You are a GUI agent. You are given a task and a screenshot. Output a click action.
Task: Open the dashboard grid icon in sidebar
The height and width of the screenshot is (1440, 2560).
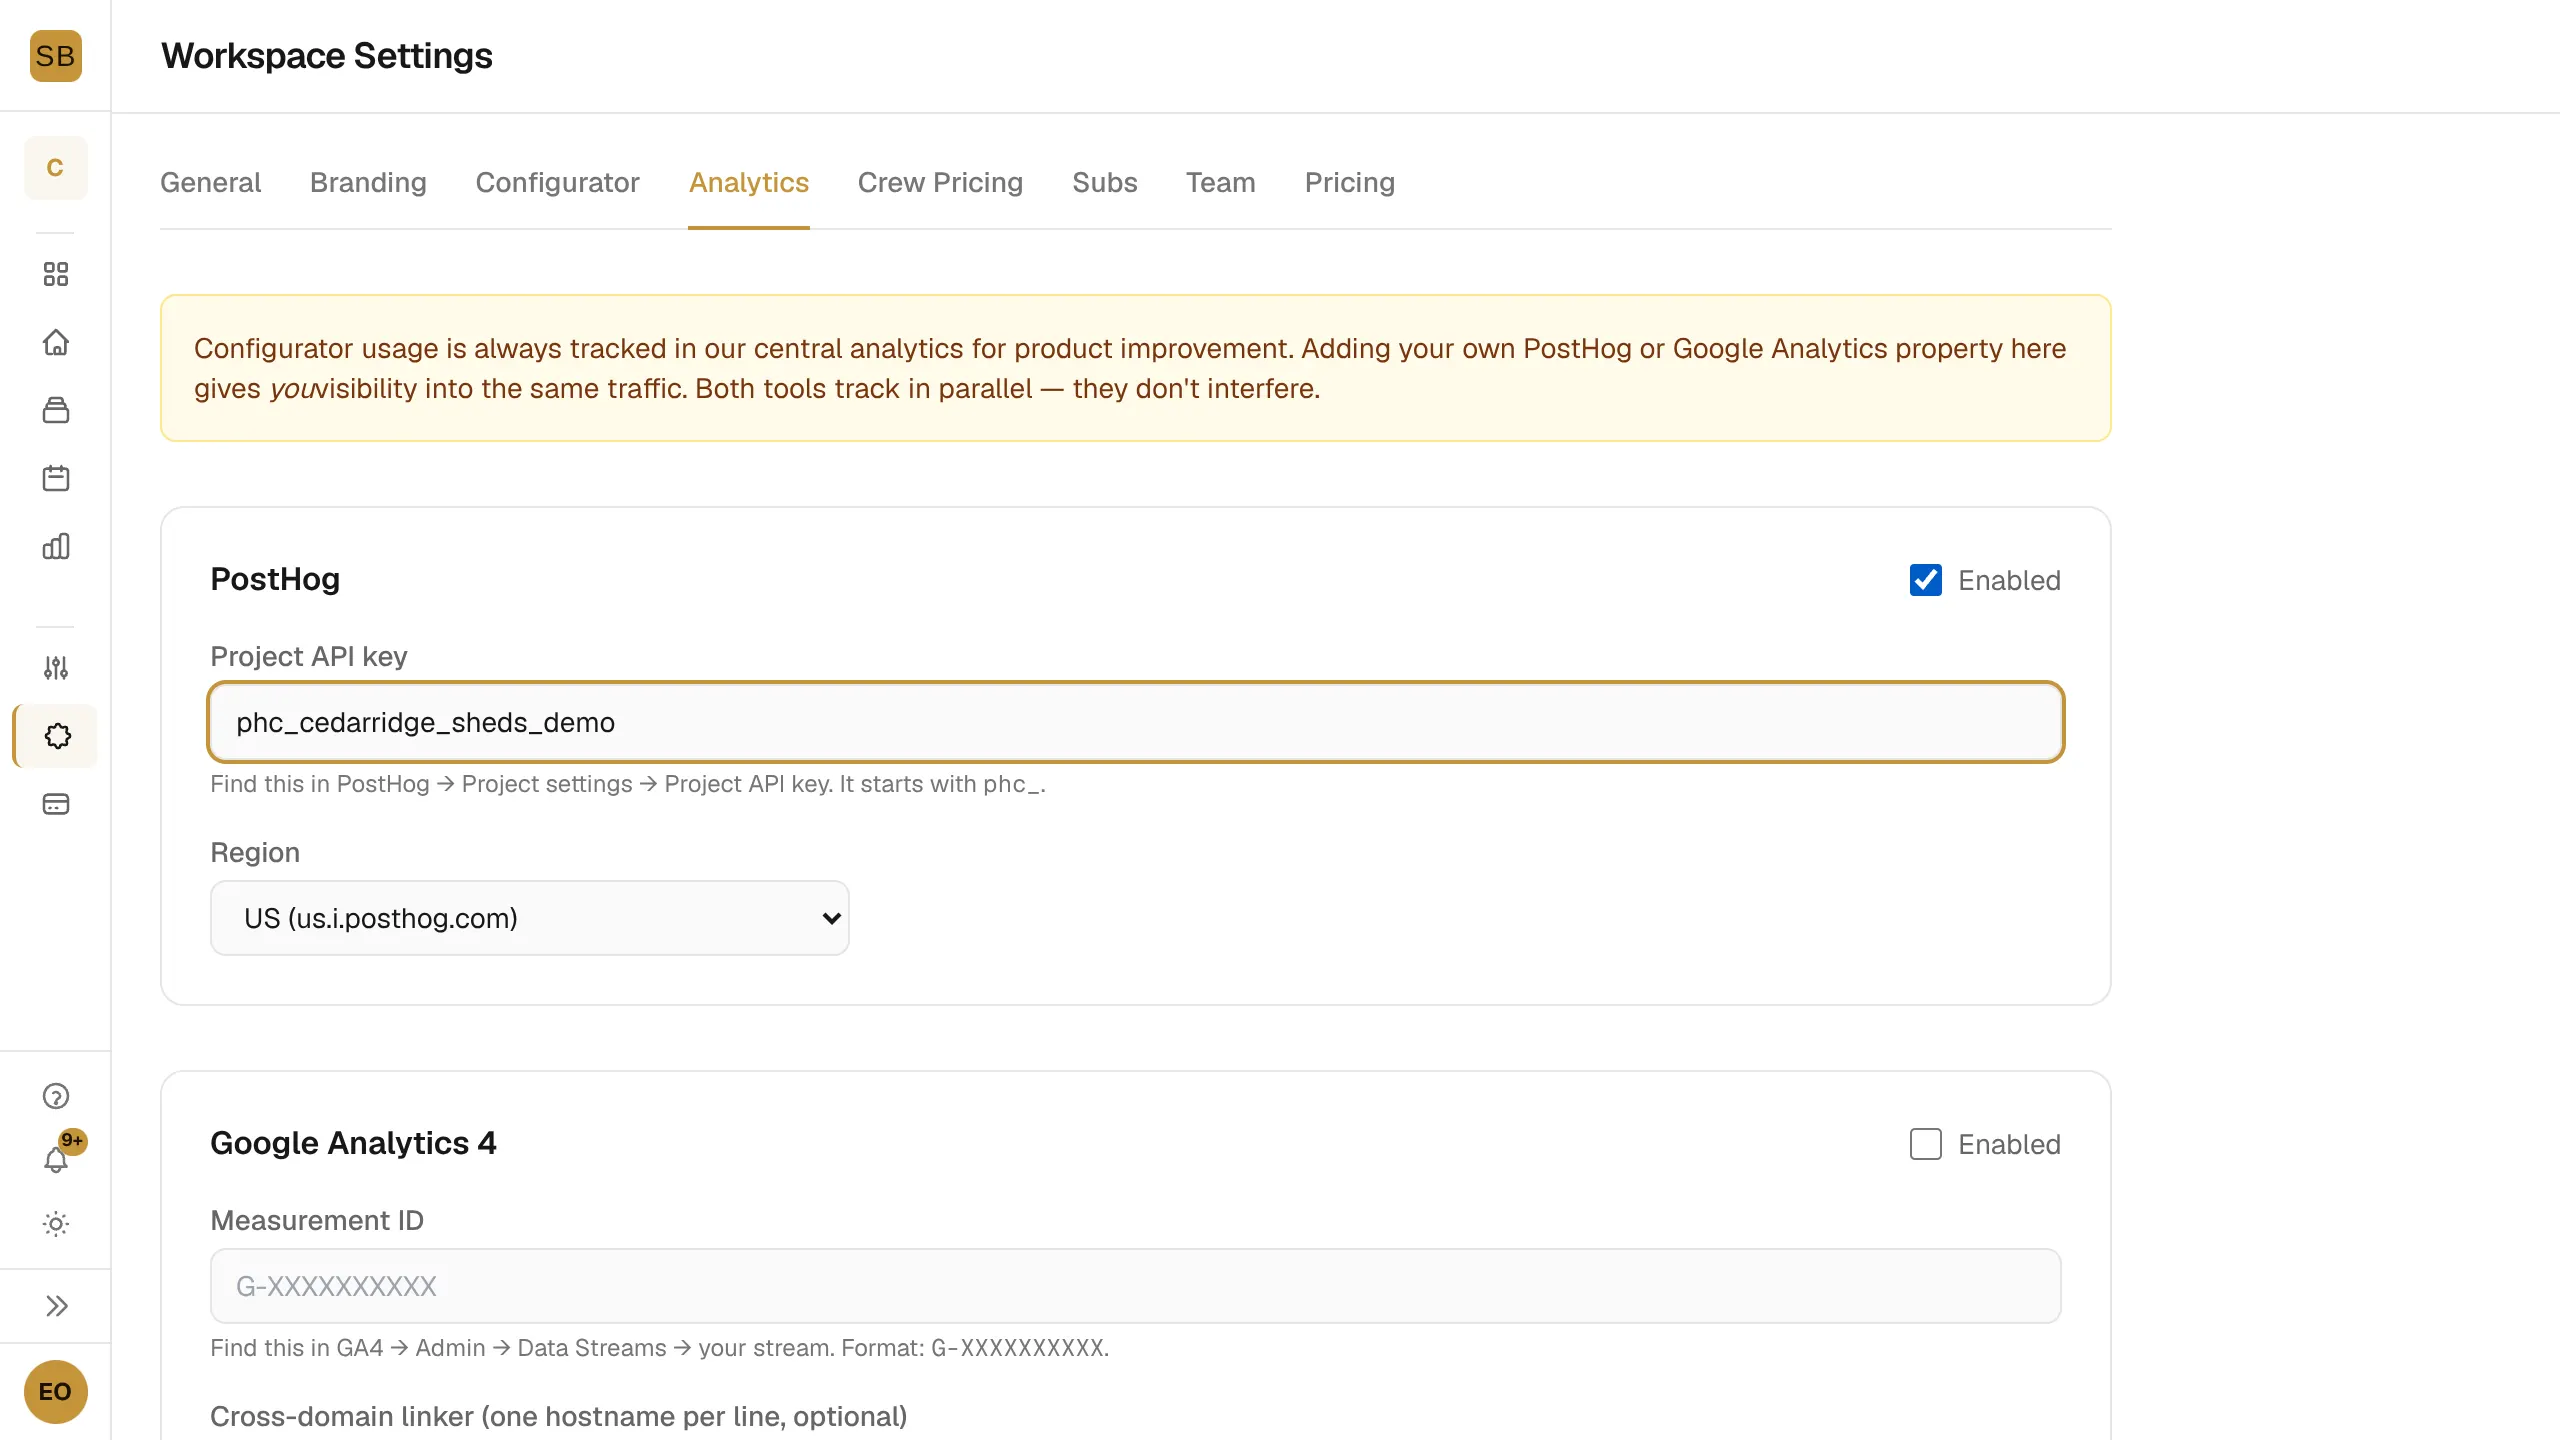point(55,274)
